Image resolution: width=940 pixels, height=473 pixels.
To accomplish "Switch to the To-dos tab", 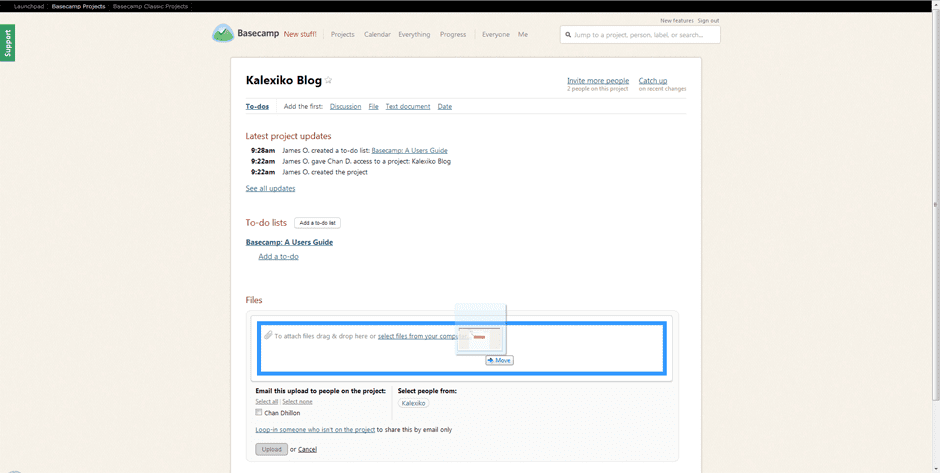I will 257,106.
